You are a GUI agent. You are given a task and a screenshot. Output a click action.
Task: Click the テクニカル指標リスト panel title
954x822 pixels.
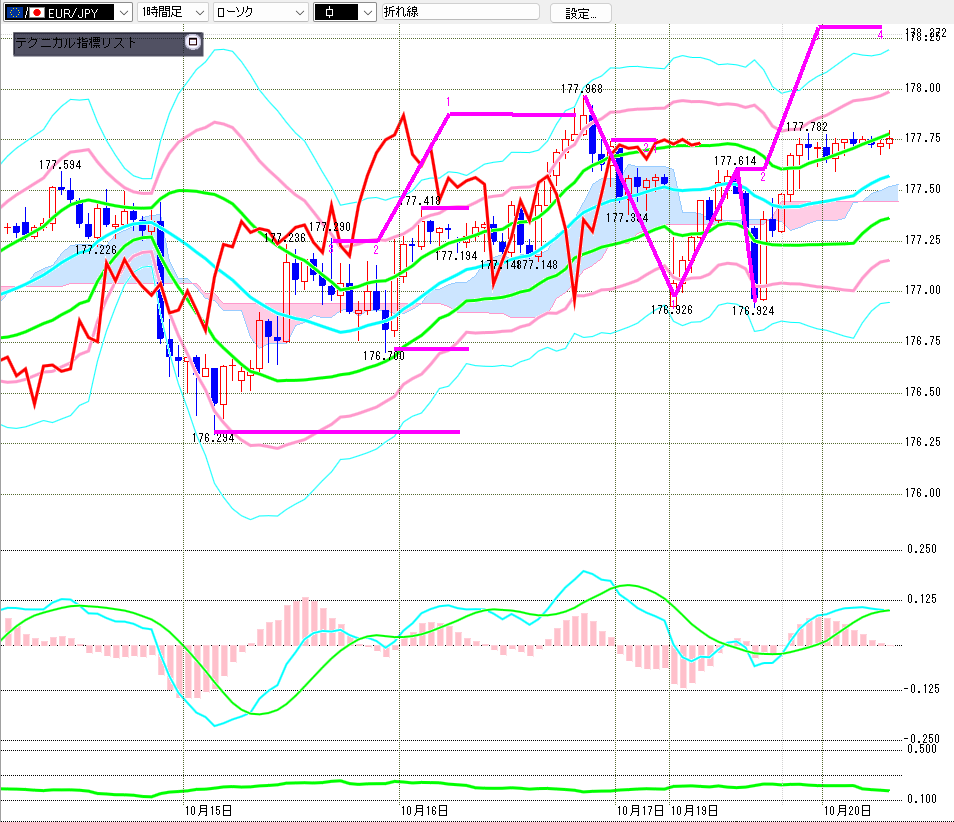(x=75, y=43)
